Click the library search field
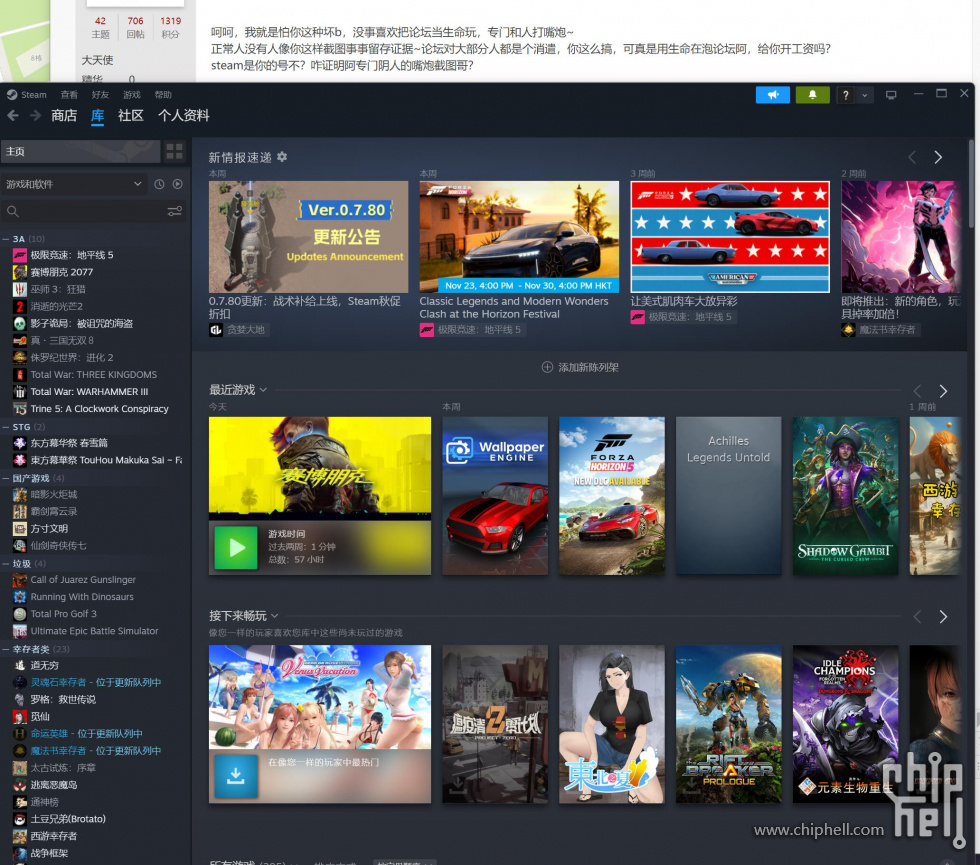 click(x=82, y=211)
